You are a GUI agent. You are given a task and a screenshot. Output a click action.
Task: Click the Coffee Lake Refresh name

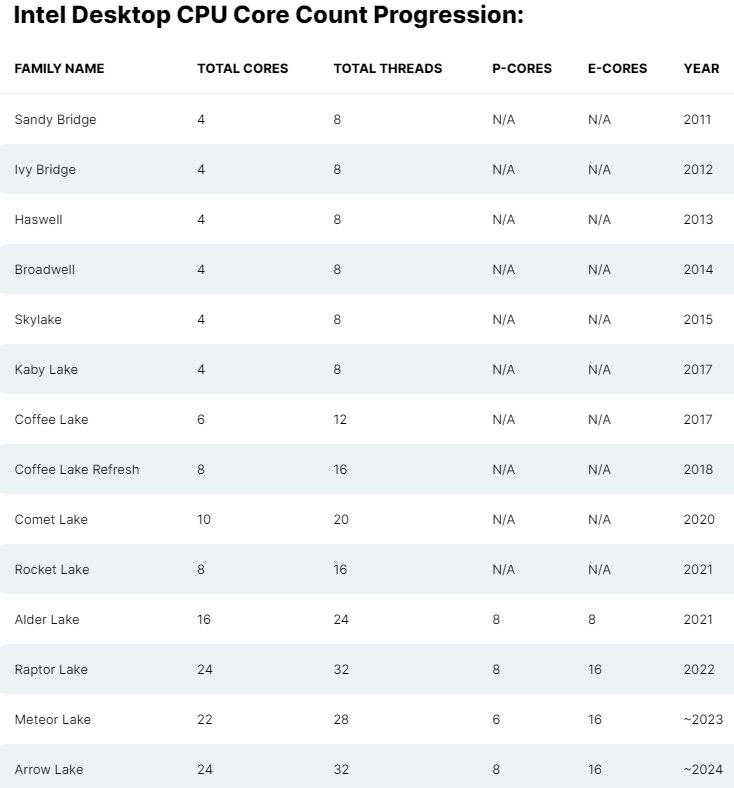tap(77, 470)
